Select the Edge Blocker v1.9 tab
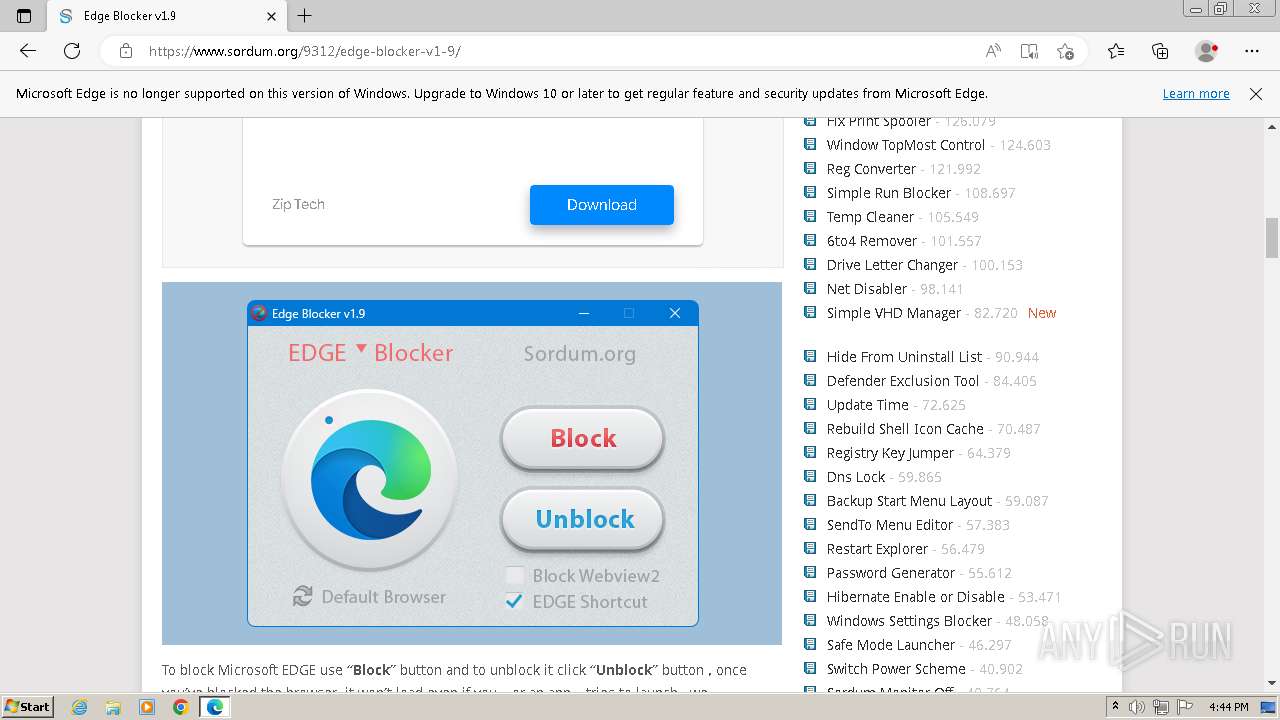The height and width of the screenshot is (720, 1280). coord(167,16)
